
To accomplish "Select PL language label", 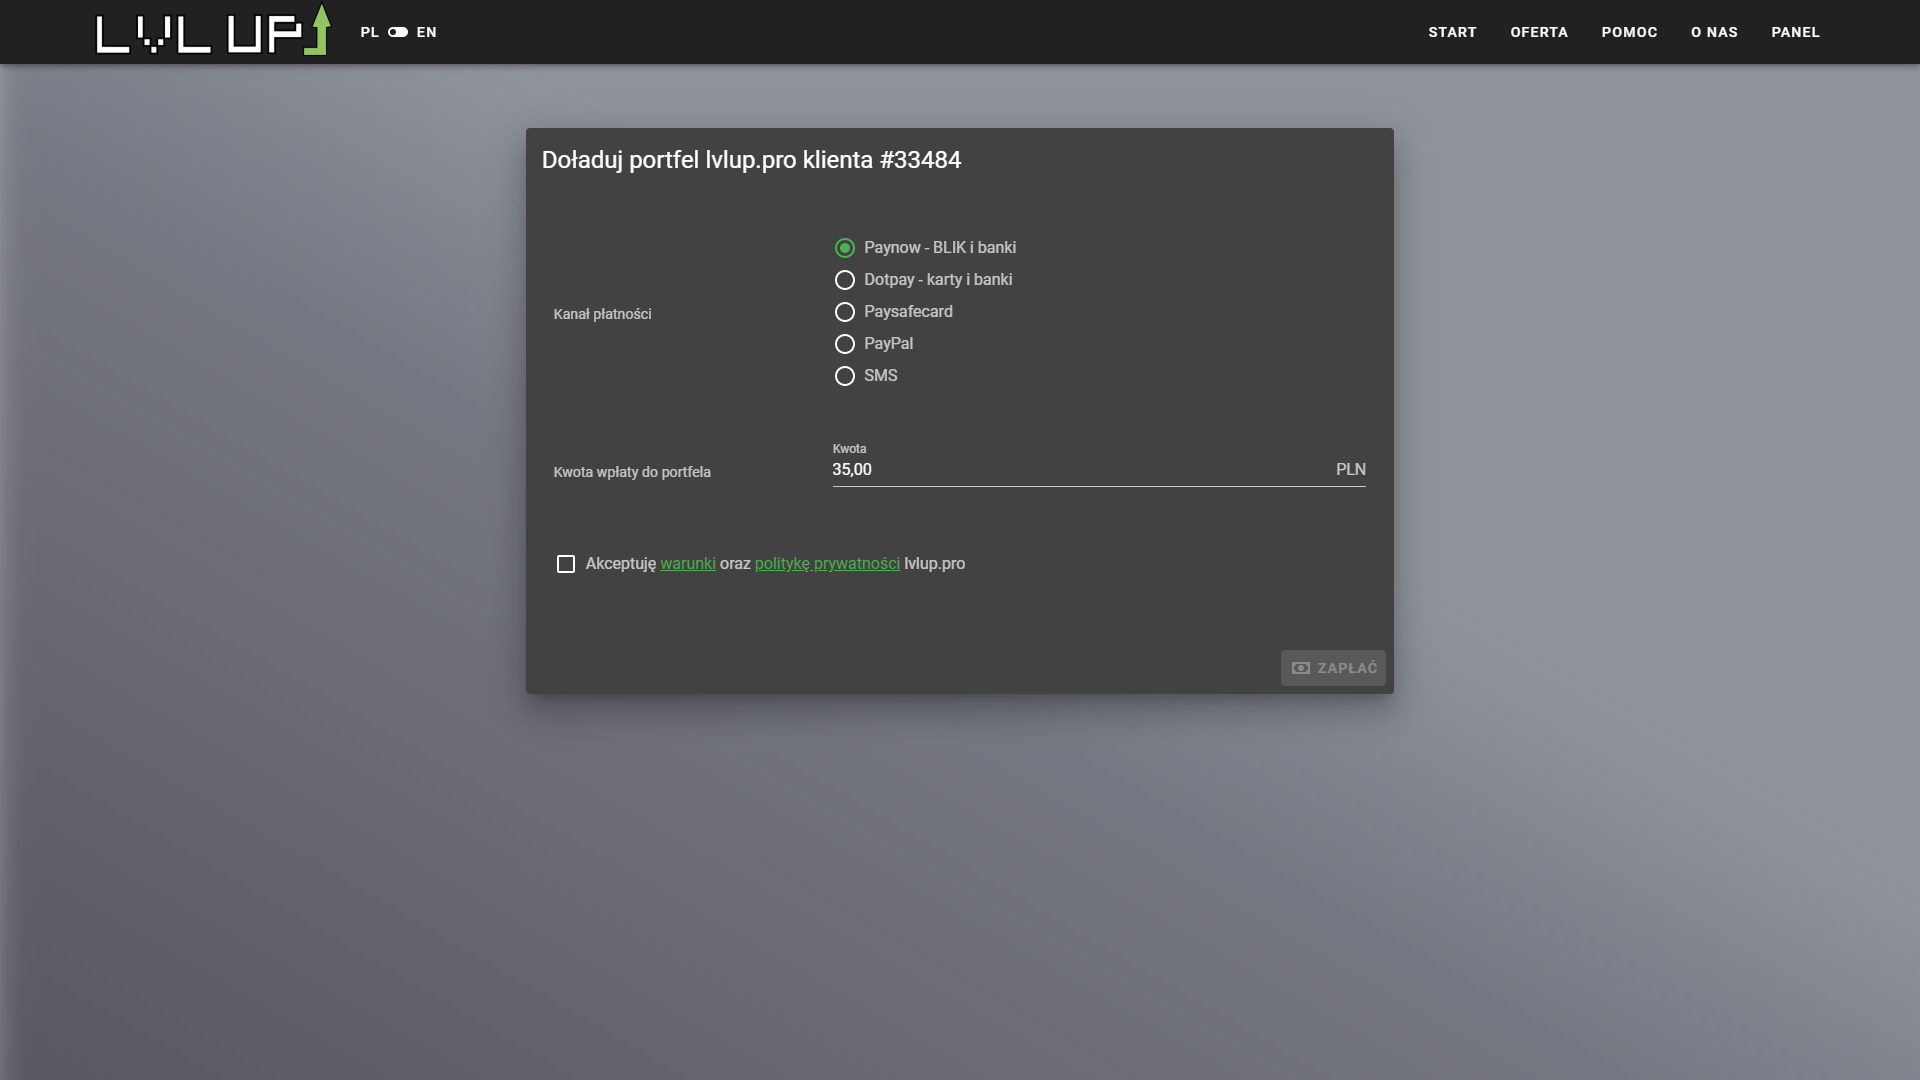I will point(369,32).
